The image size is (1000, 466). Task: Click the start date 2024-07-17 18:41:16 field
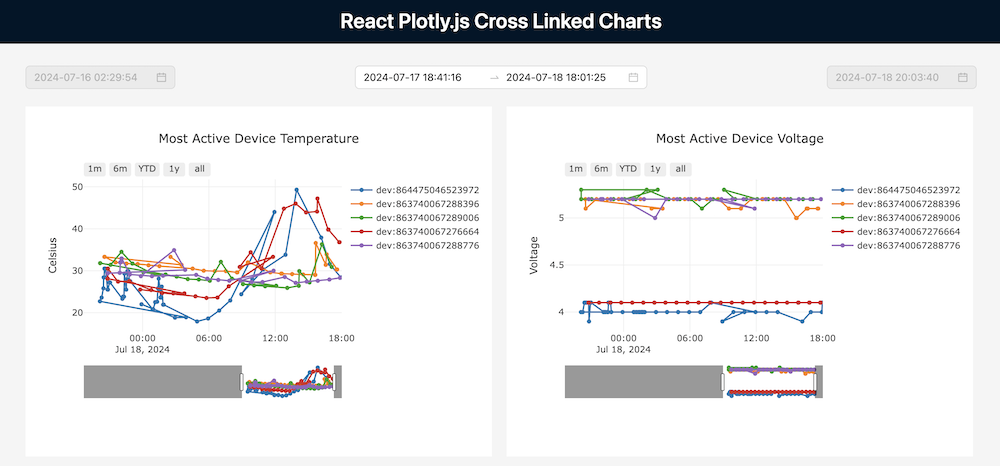pos(412,77)
